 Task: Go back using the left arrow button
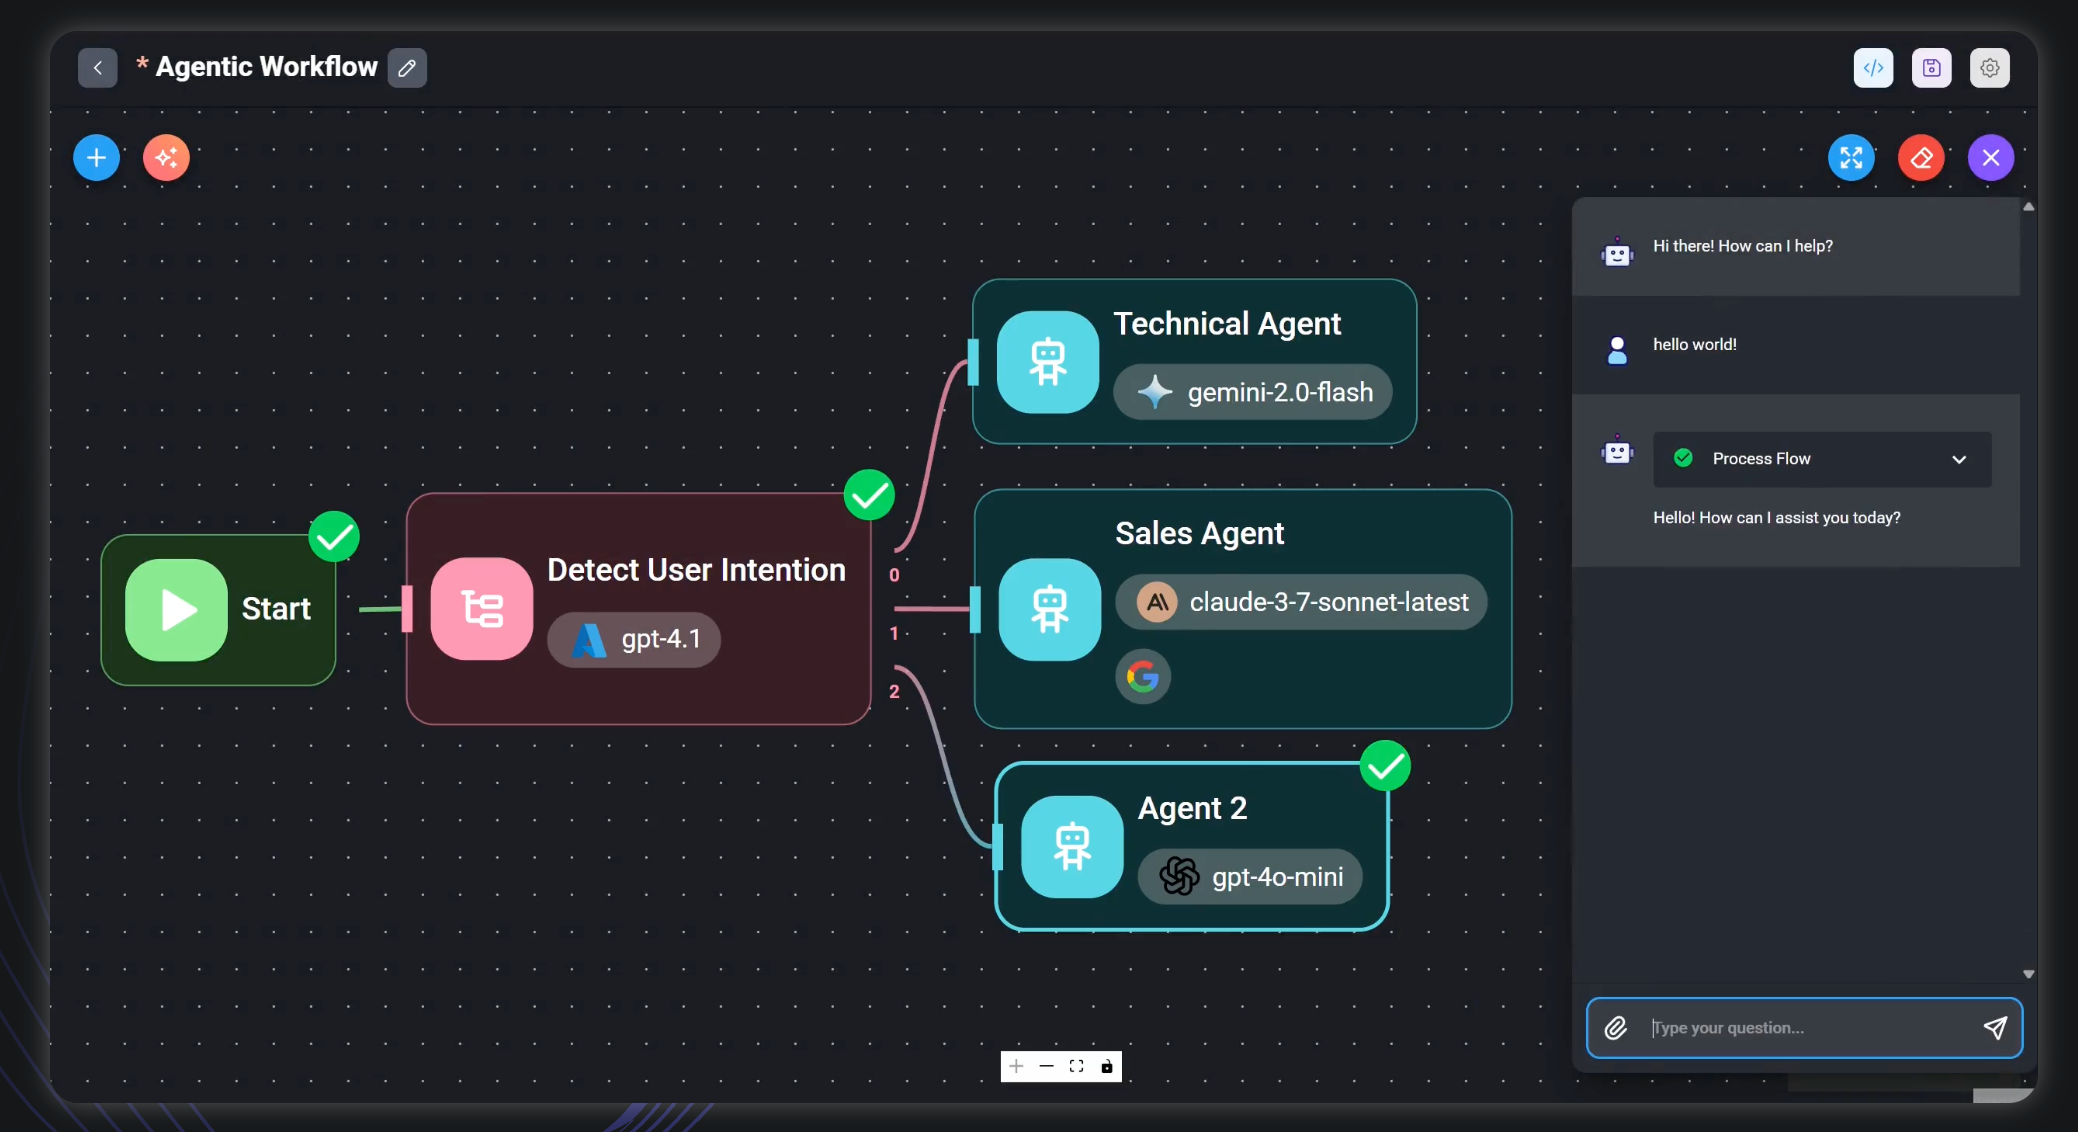tap(98, 68)
